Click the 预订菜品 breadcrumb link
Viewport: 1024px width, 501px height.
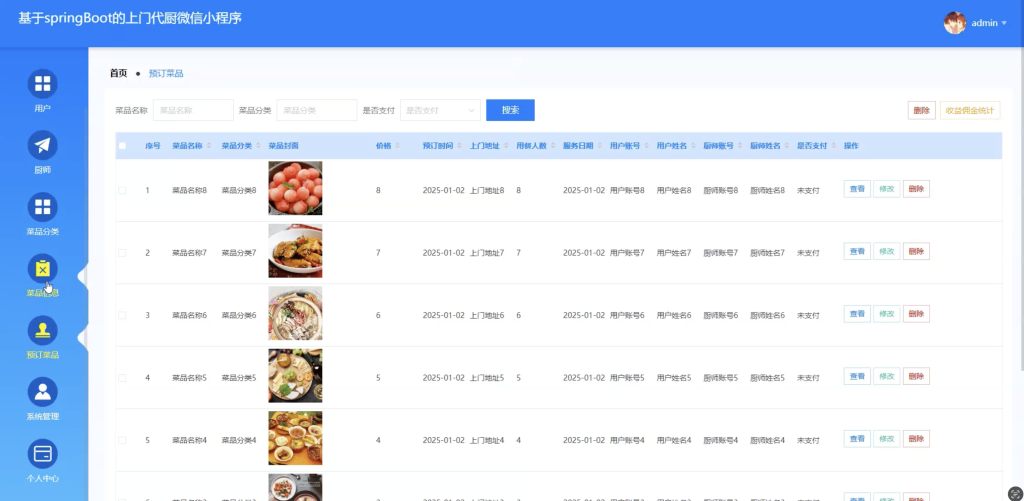(x=166, y=73)
